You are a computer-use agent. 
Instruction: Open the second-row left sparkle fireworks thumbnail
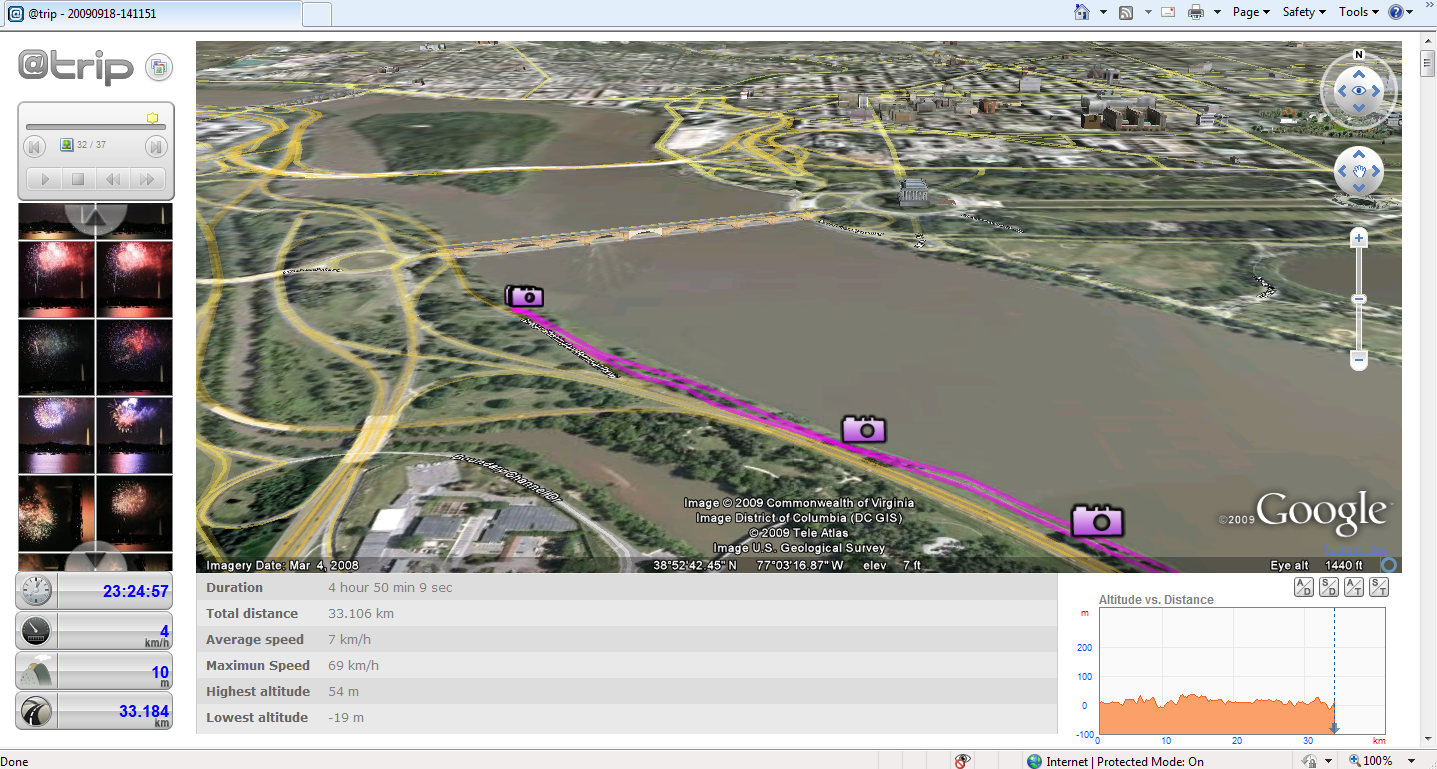pyautogui.click(x=56, y=357)
